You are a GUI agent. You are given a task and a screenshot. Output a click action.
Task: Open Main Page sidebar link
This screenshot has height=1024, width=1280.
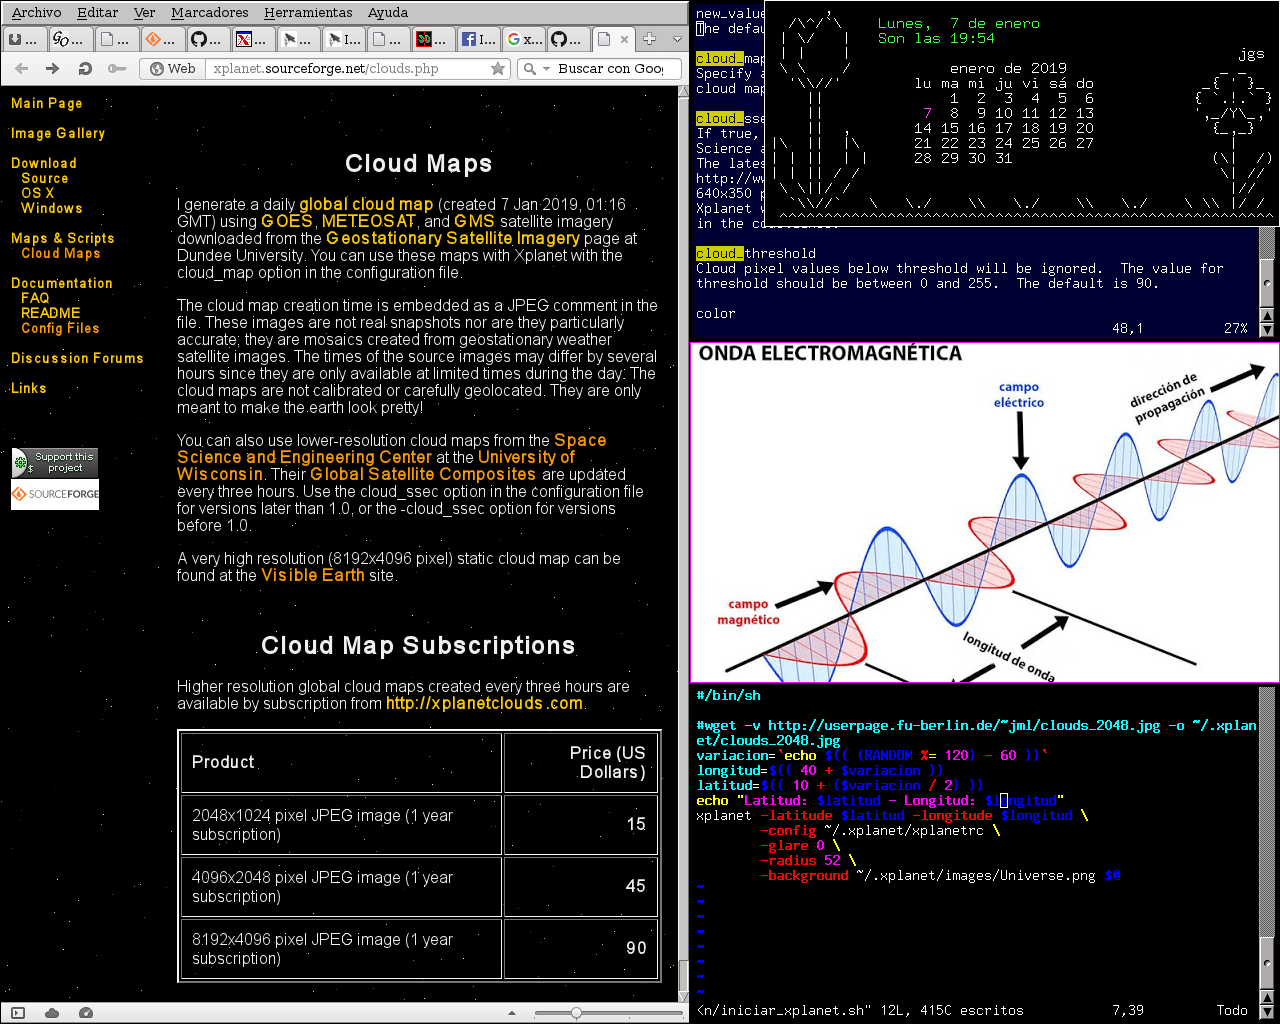tap(47, 103)
